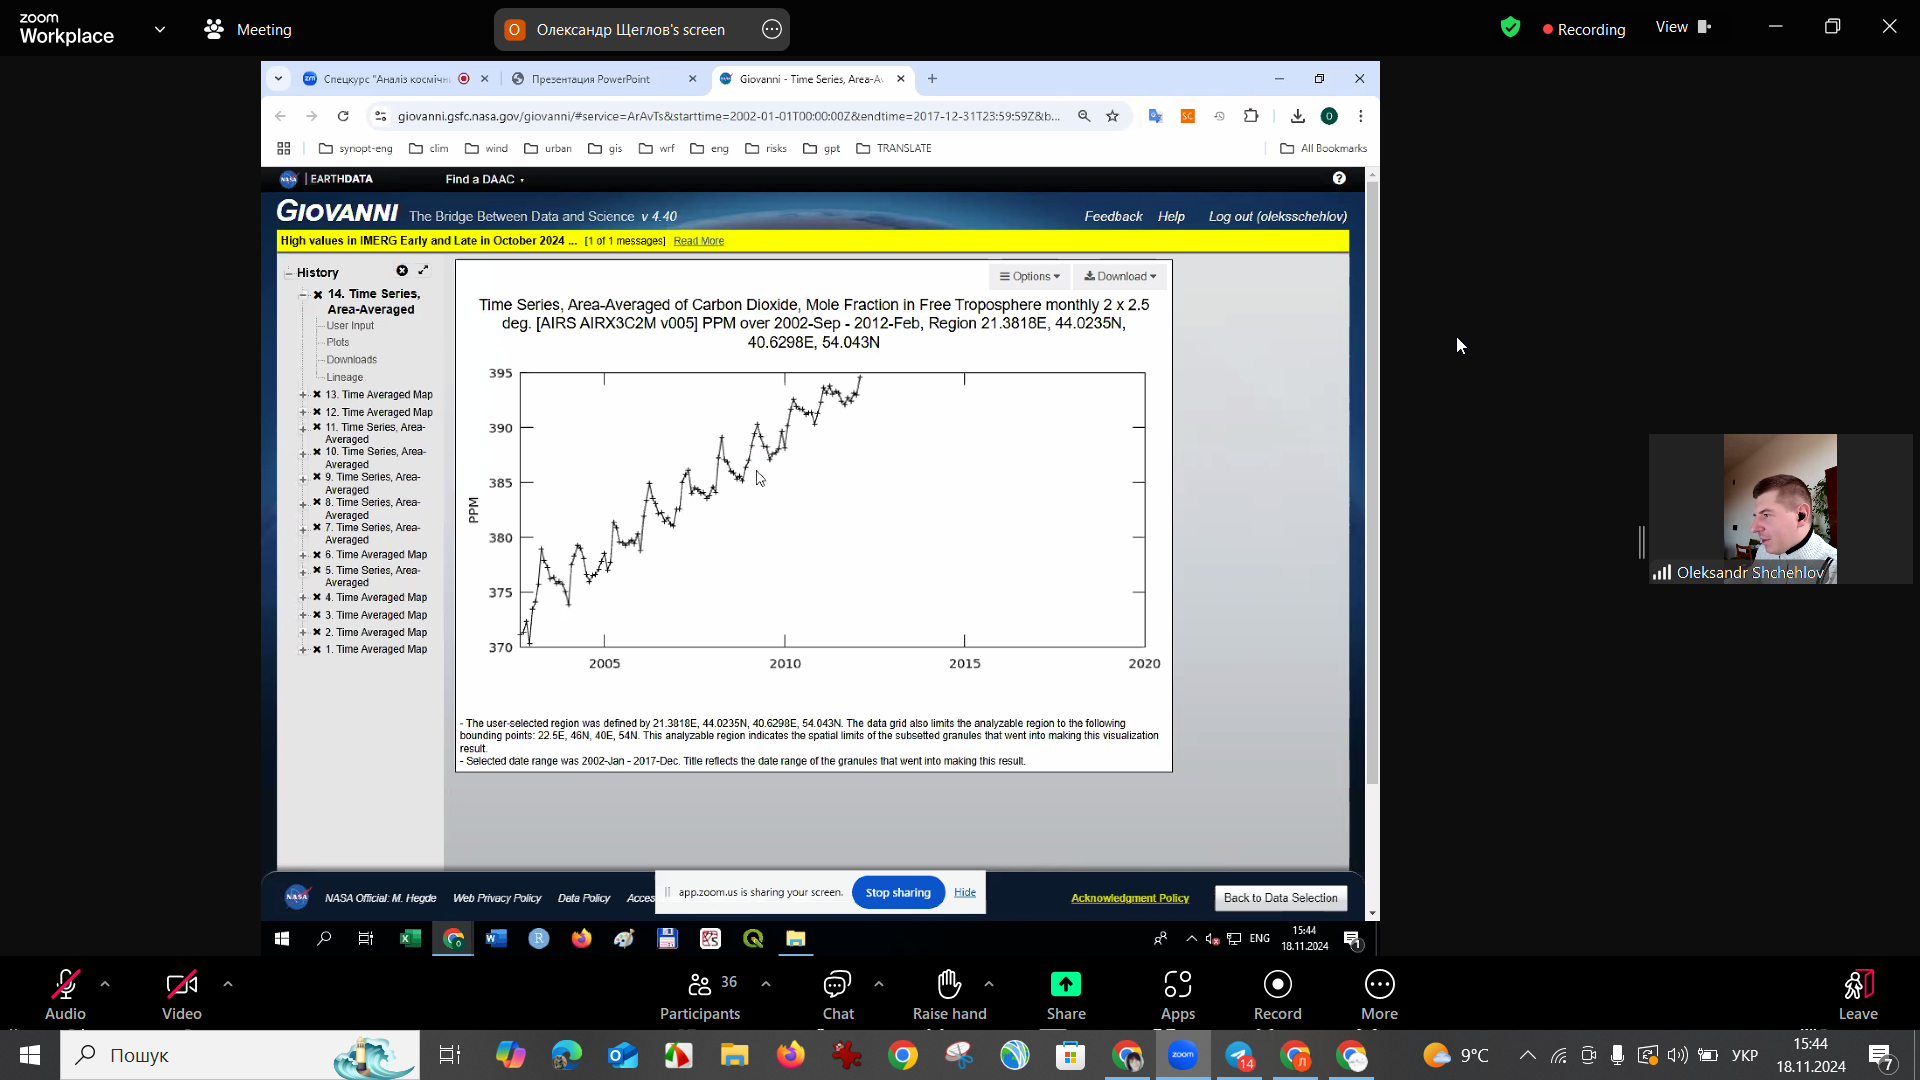The width and height of the screenshot is (1920, 1080).
Task: Open the Zoom Apps icon
Action: pos(1177,985)
